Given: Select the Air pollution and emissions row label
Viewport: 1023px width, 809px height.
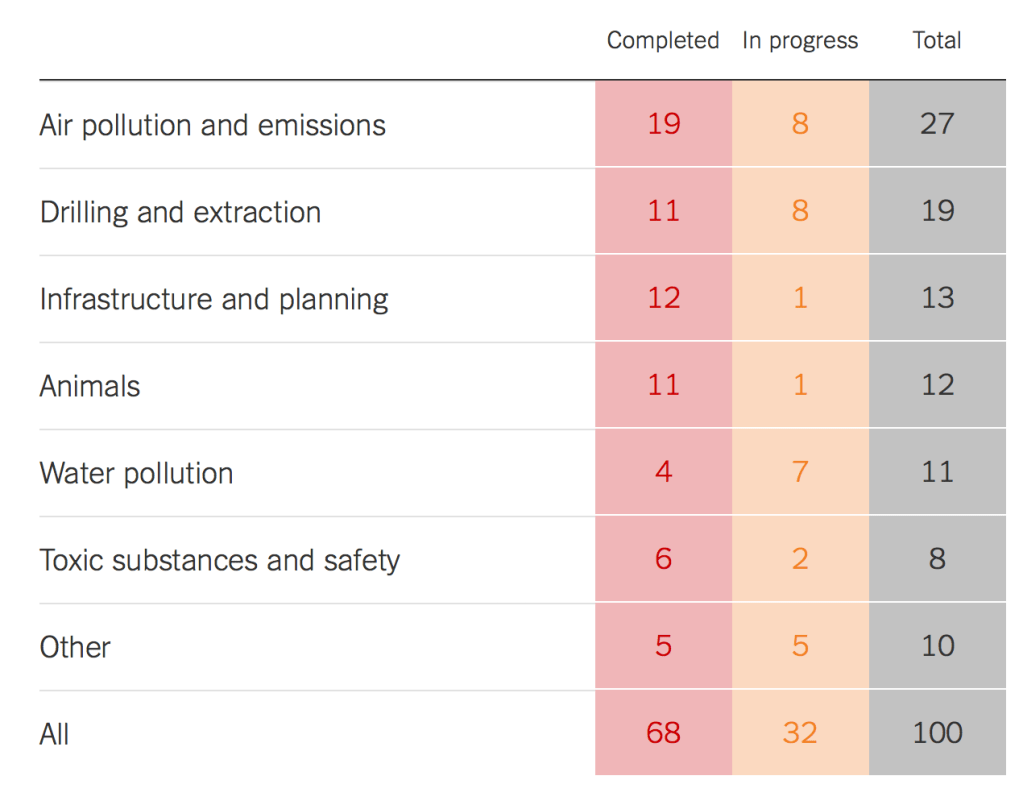Looking at the screenshot, I should coord(212,125).
